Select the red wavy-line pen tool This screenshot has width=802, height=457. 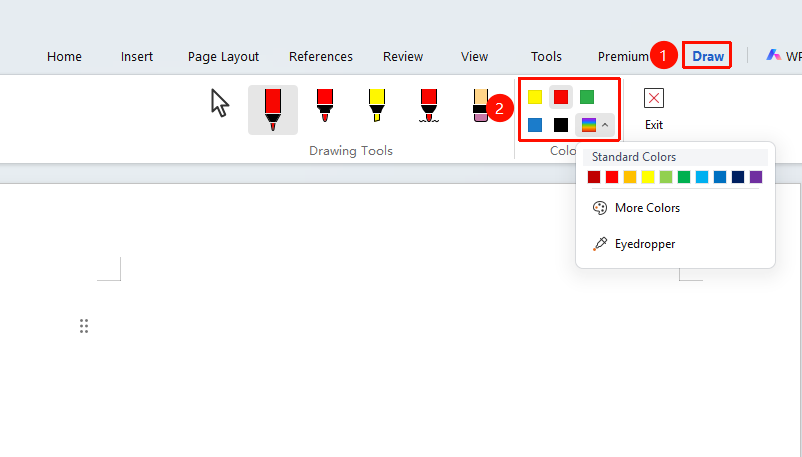429,105
